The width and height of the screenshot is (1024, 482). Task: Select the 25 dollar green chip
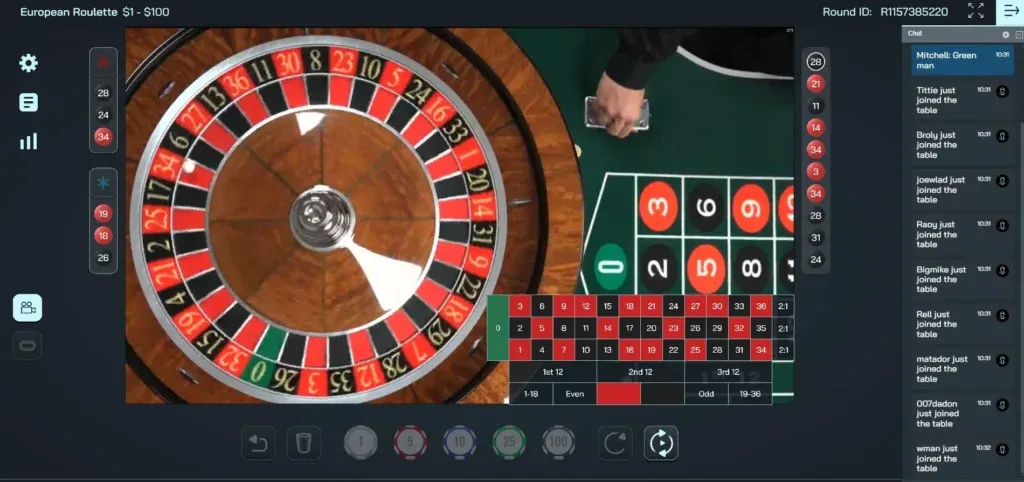(509, 443)
